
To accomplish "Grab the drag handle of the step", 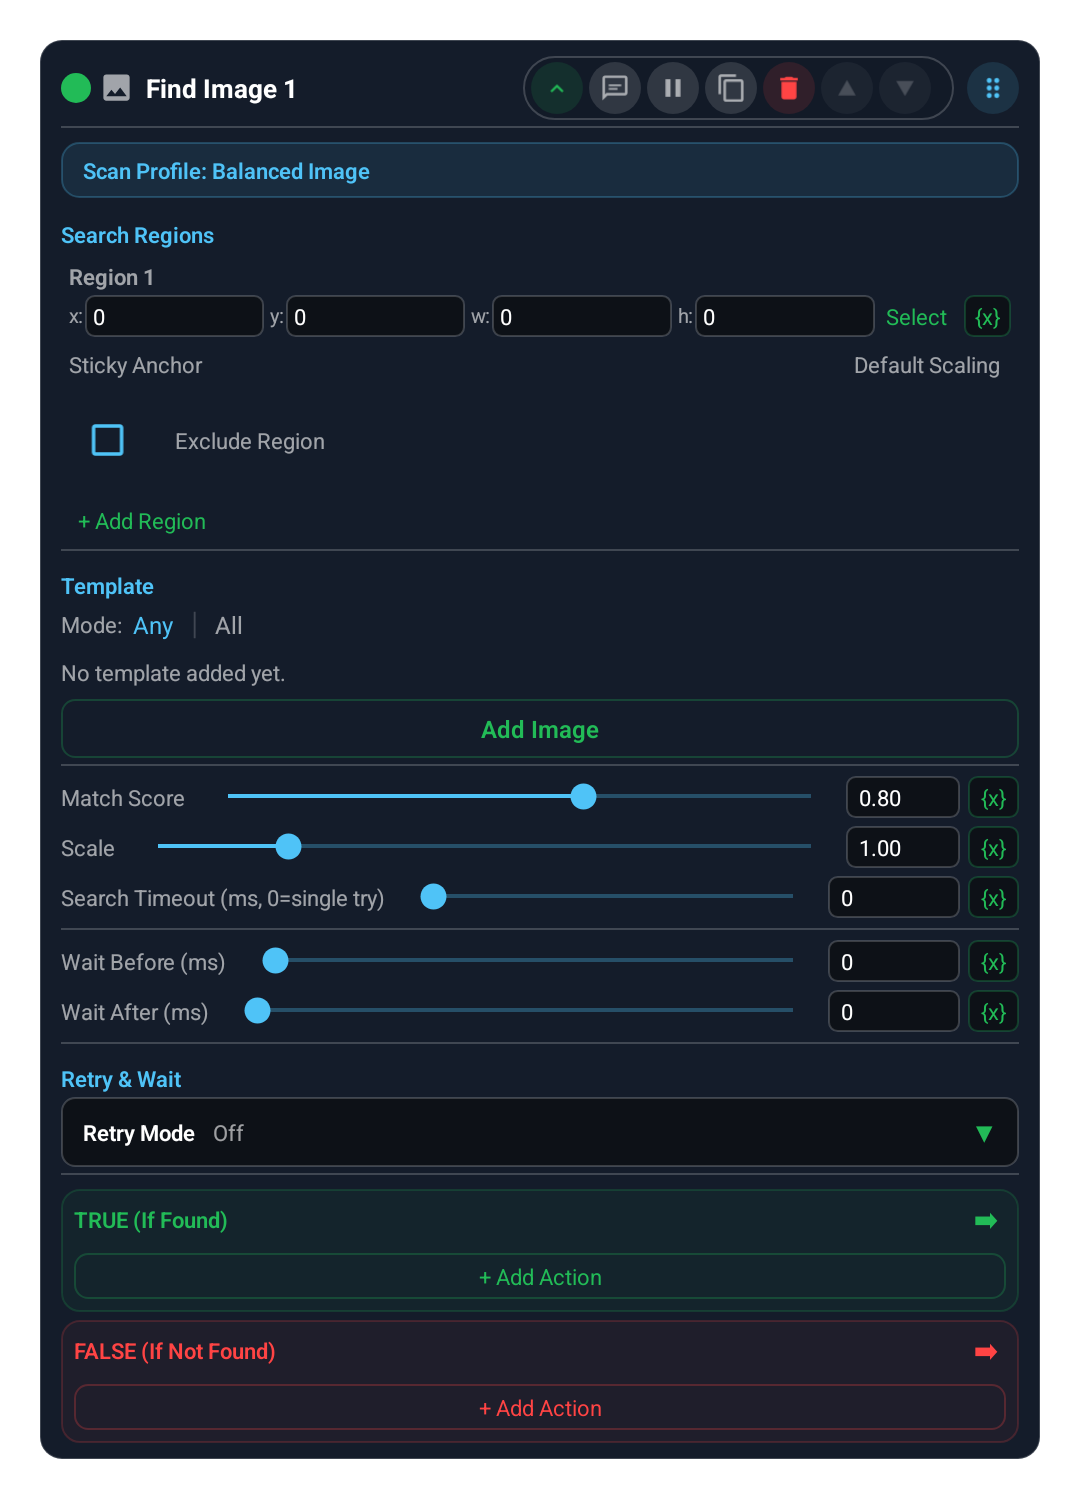I will 993,88.
